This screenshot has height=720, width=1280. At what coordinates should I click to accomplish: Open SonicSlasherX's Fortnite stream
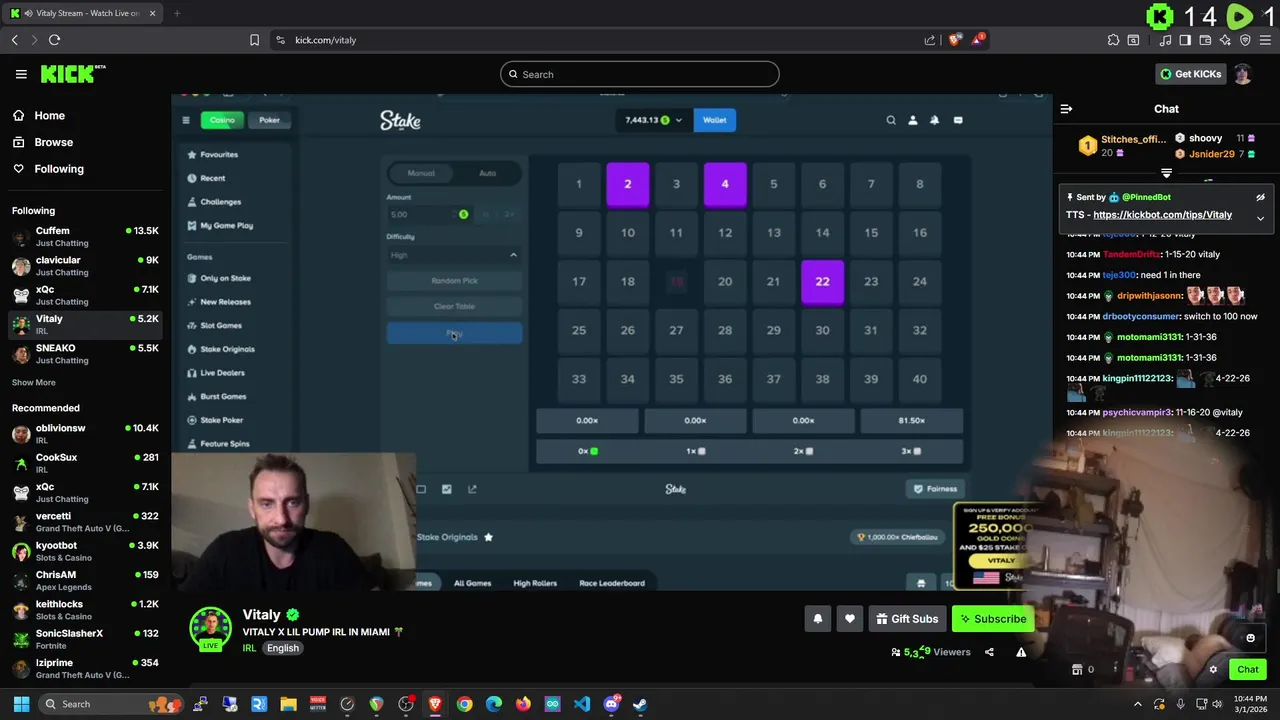85,639
